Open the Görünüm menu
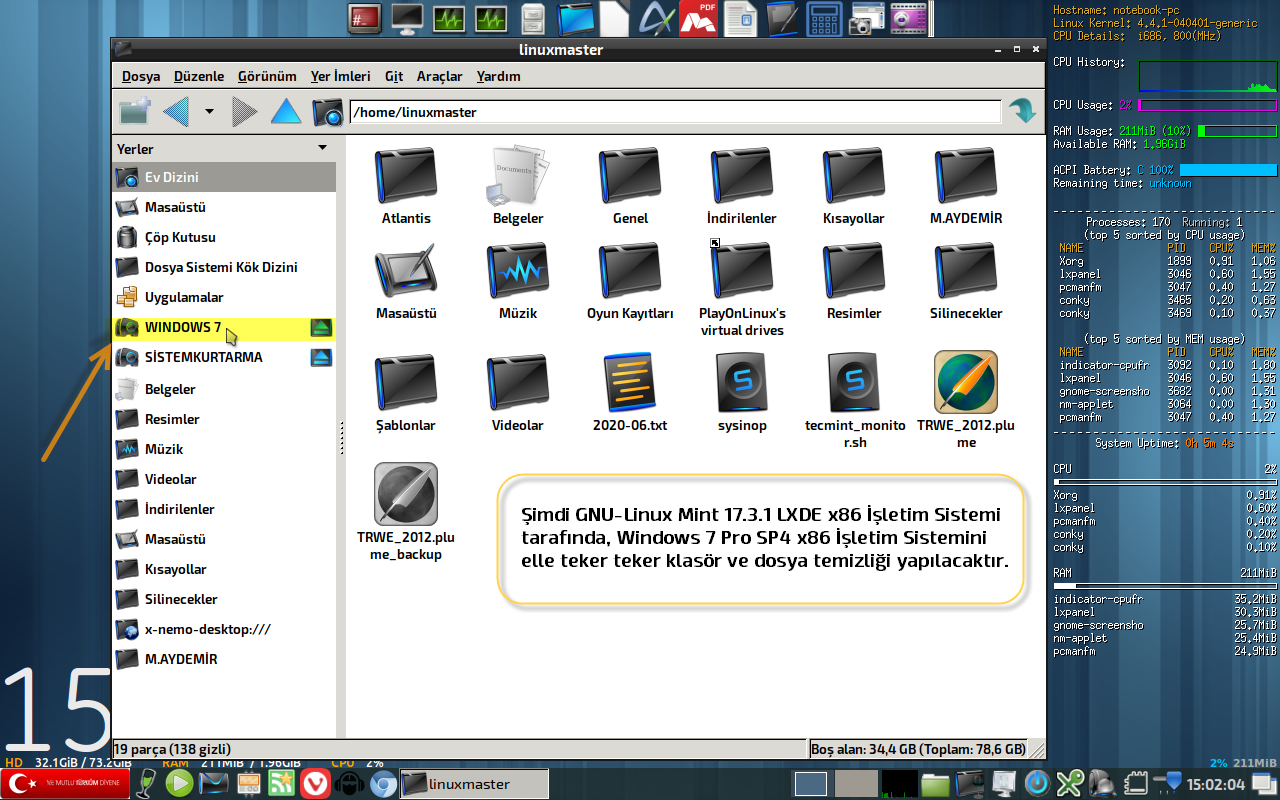1280x800 pixels. pos(267,76)
